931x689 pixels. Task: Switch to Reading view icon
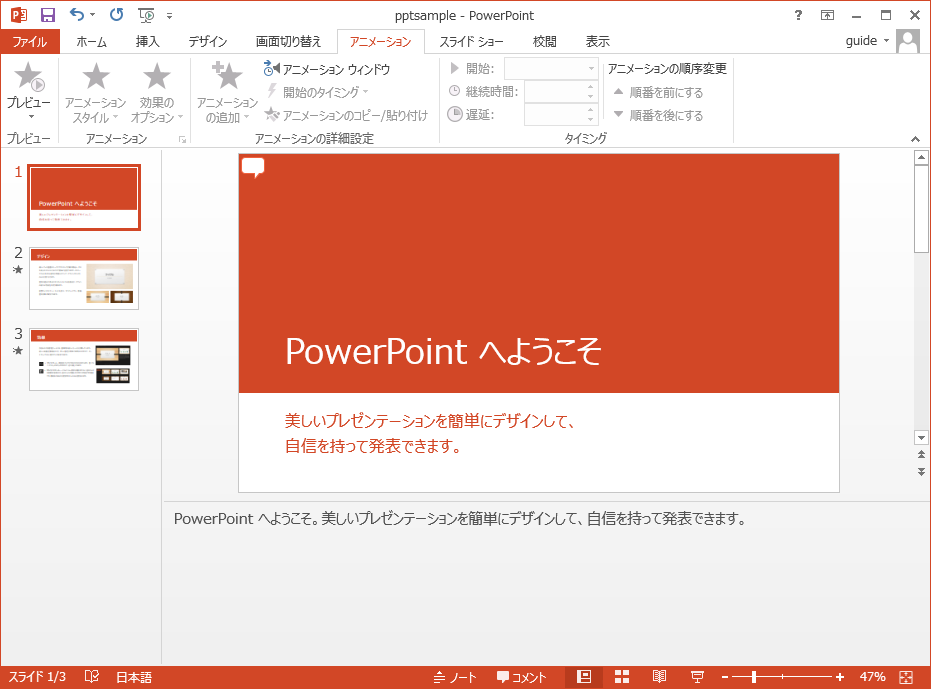click(x=659, y=677)
